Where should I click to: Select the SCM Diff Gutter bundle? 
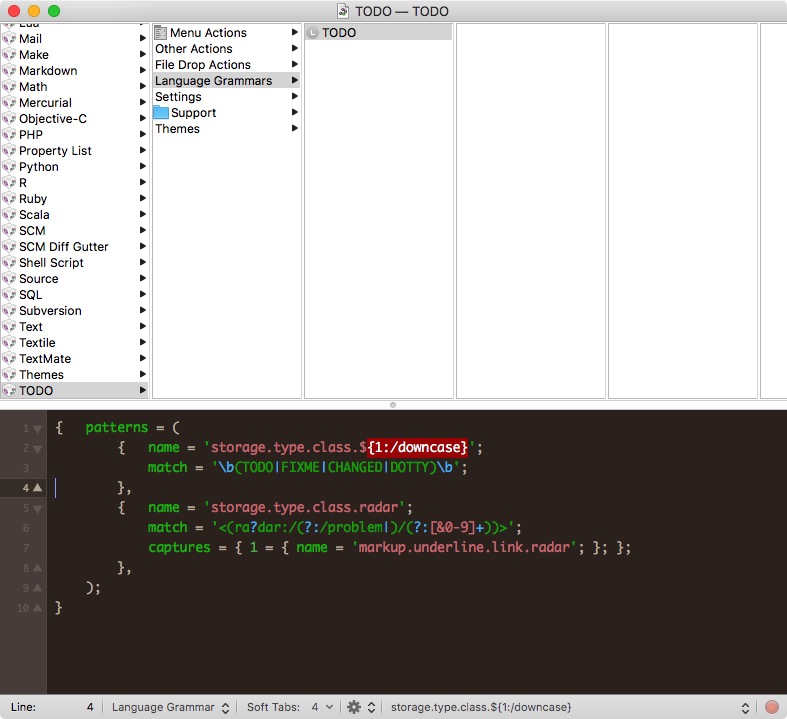pyautogui.click(x=74, y=247)
